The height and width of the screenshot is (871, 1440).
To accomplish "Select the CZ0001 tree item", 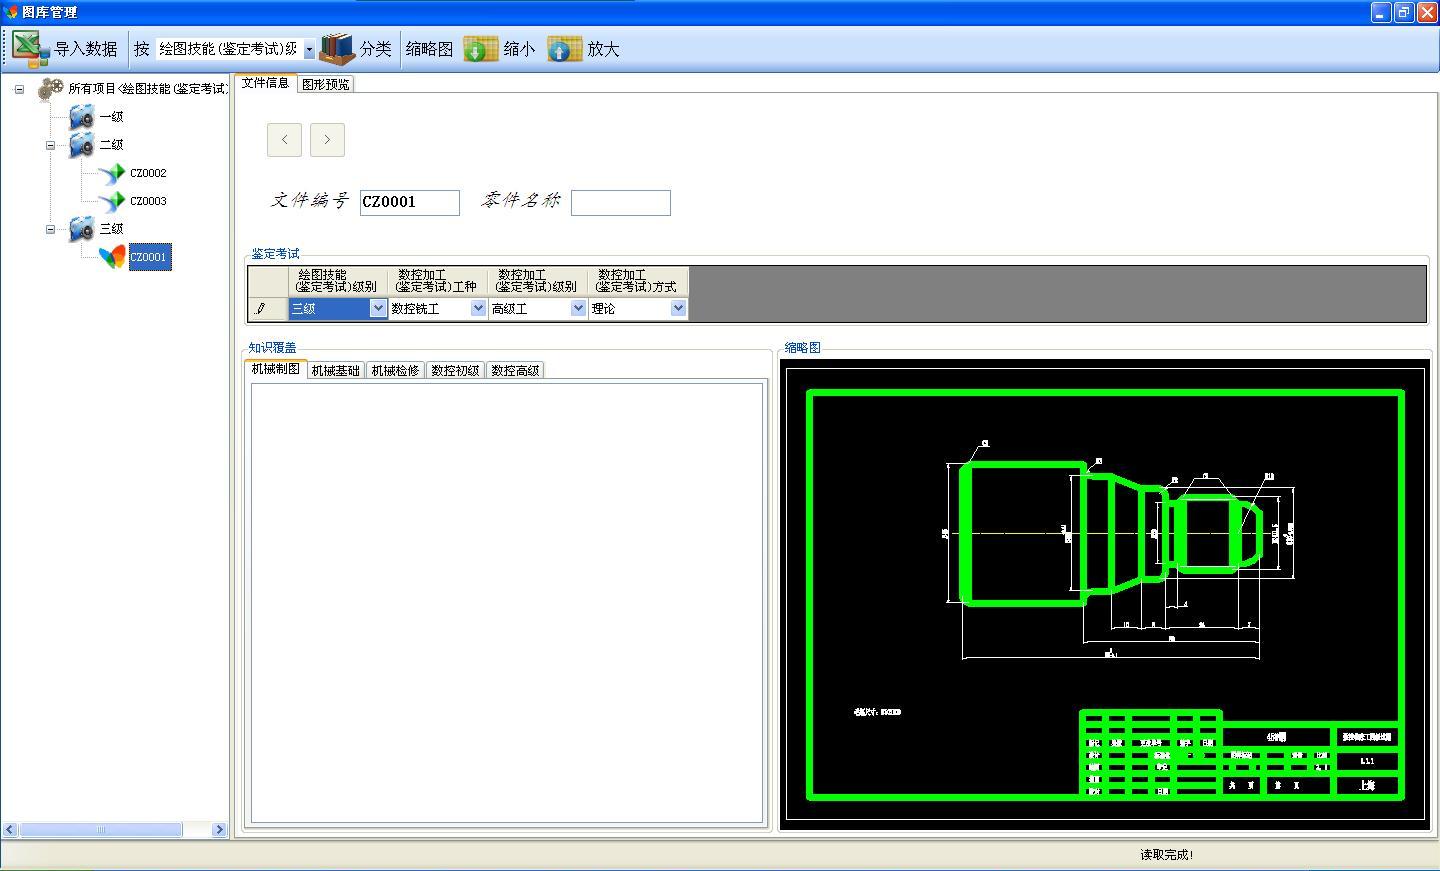I will click(x=150, y=257).
